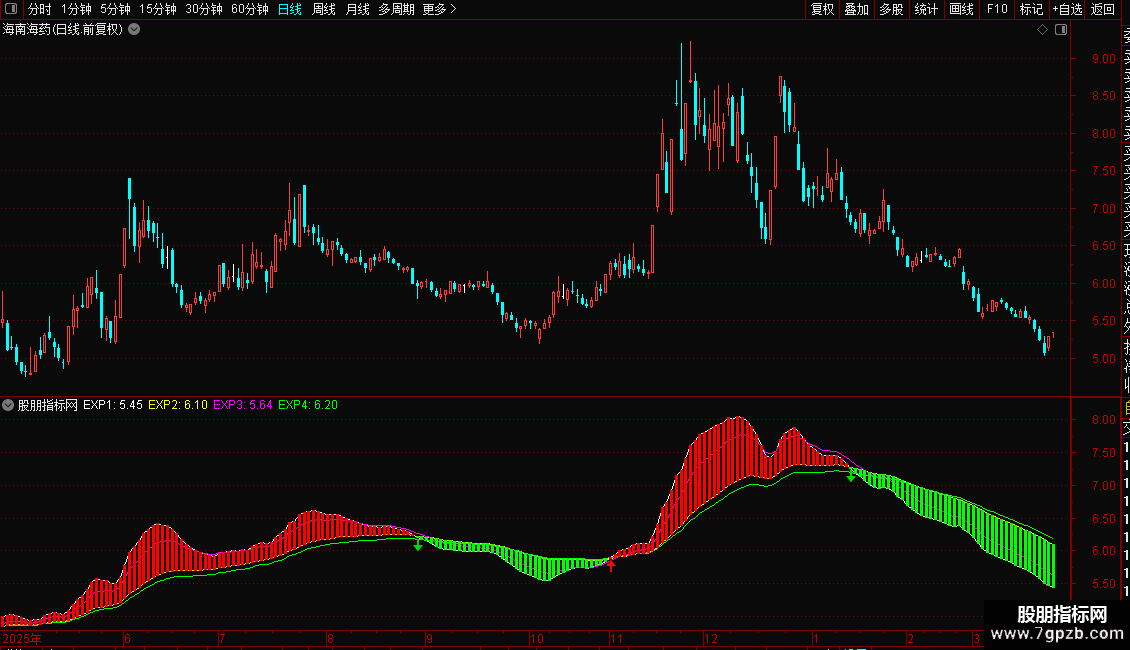Image resolution: width=1130 pixels, height=650 pixels.
Task: Toggle the left sidebar panel icon
Action: click(x=11, y=9)
